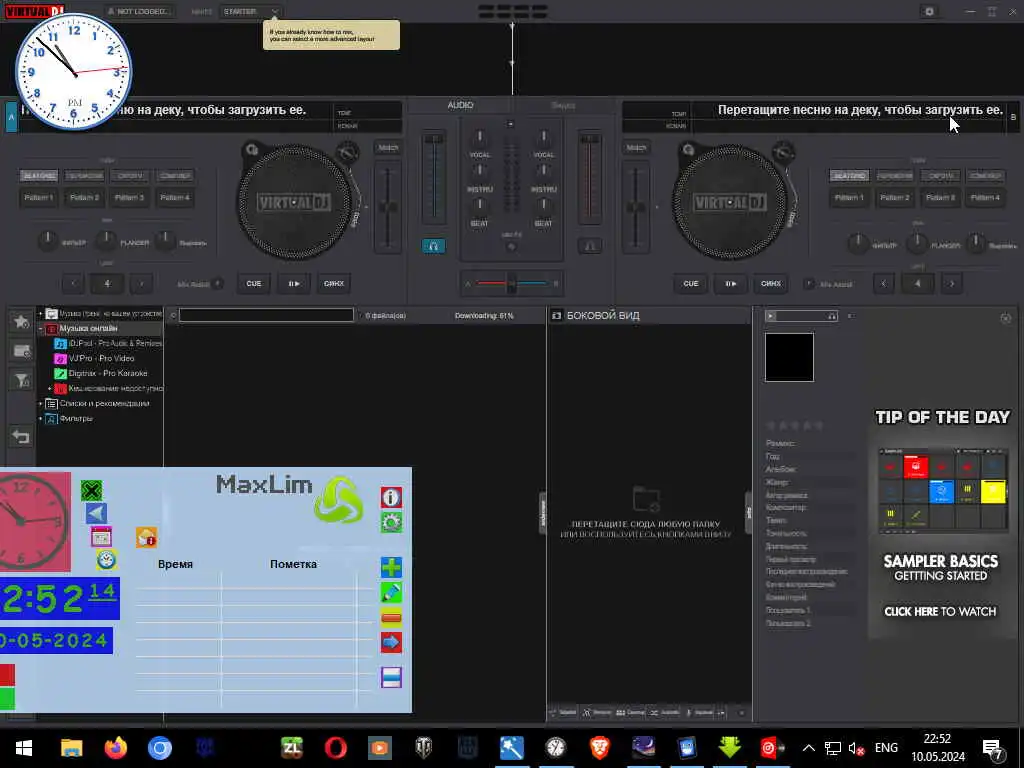
Task: Toggle СИНХ sync on left deck
Action: tap(334, 283)
